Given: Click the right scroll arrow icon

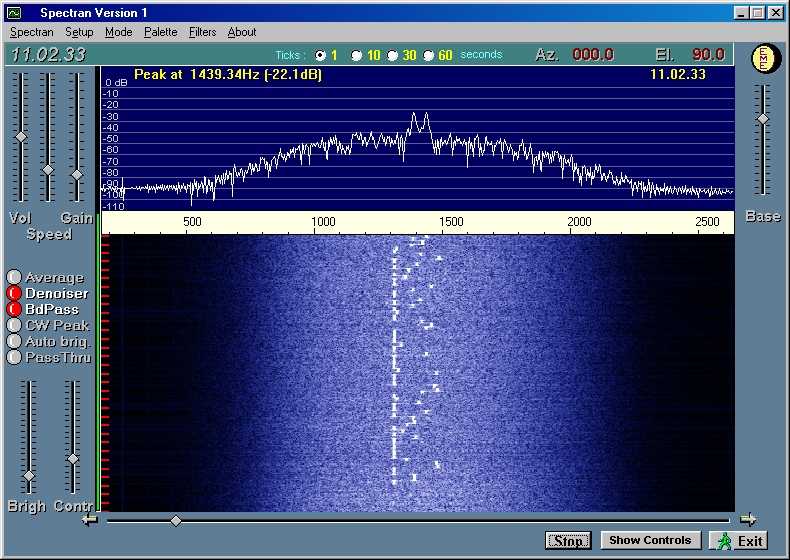Looking at the screenshot, I should [747, 519].
